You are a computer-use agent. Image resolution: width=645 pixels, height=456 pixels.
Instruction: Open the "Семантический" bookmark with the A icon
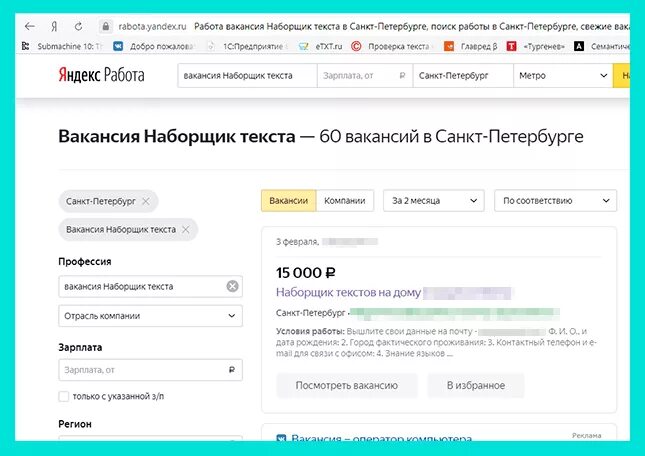(x=601, y=46)
